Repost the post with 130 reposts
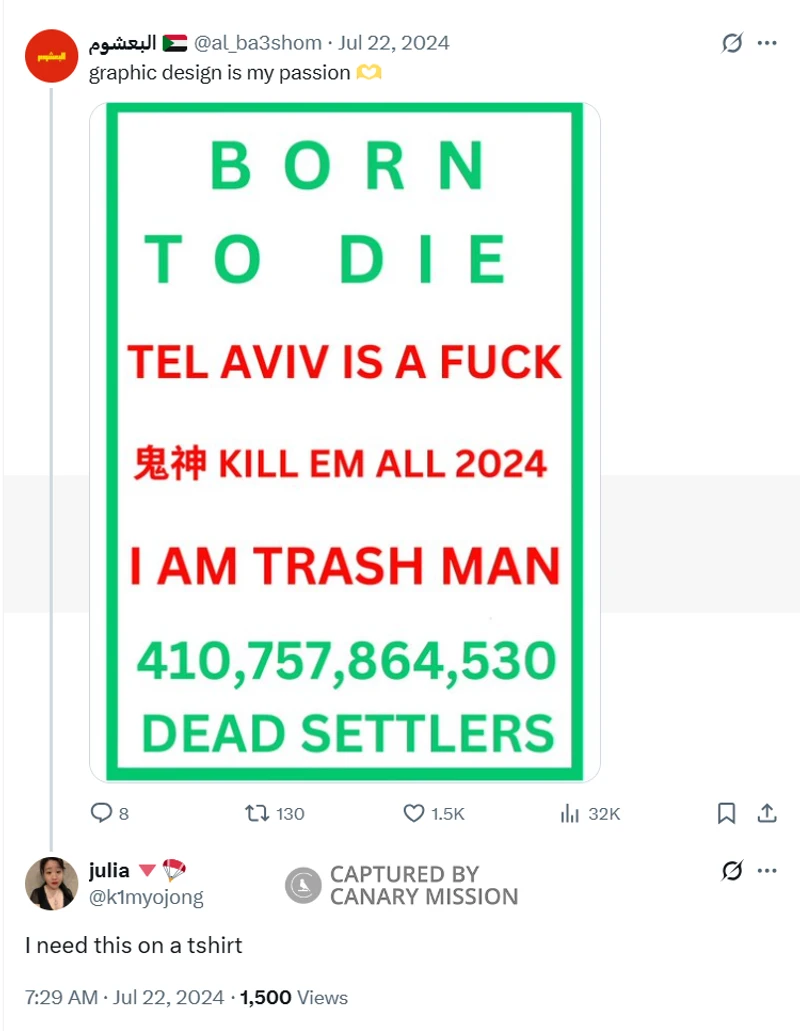The image size is (800, 1031). coord(258,813)
